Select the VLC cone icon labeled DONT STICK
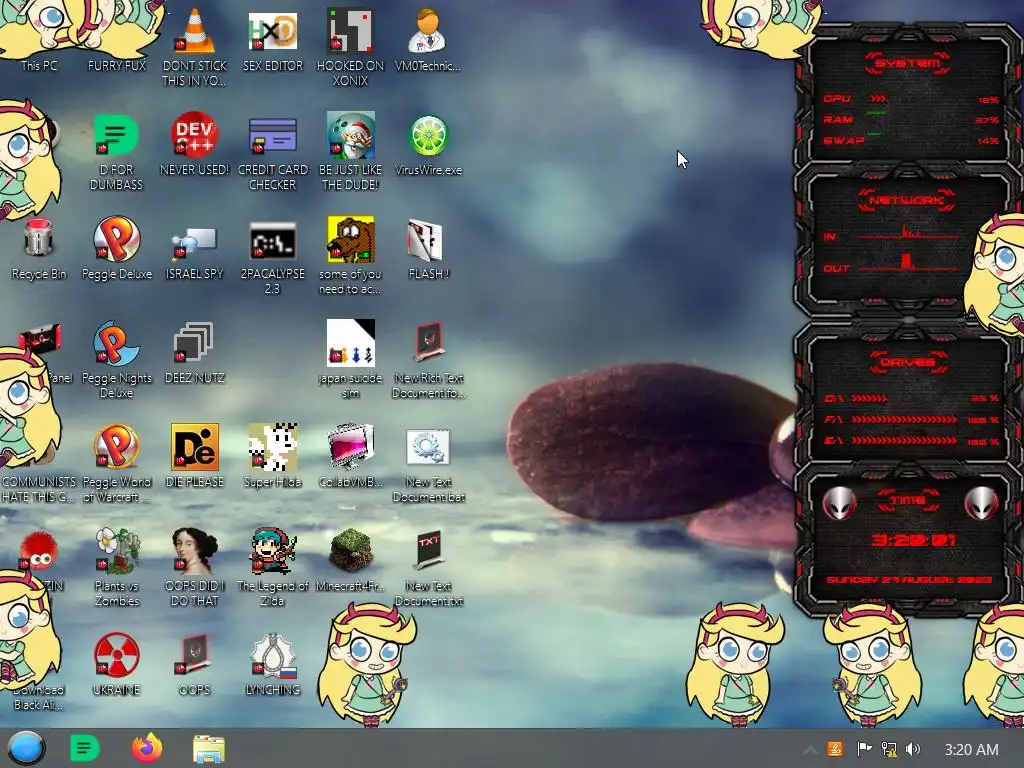This screenshot has width=1024, height=768. [195, 47]
